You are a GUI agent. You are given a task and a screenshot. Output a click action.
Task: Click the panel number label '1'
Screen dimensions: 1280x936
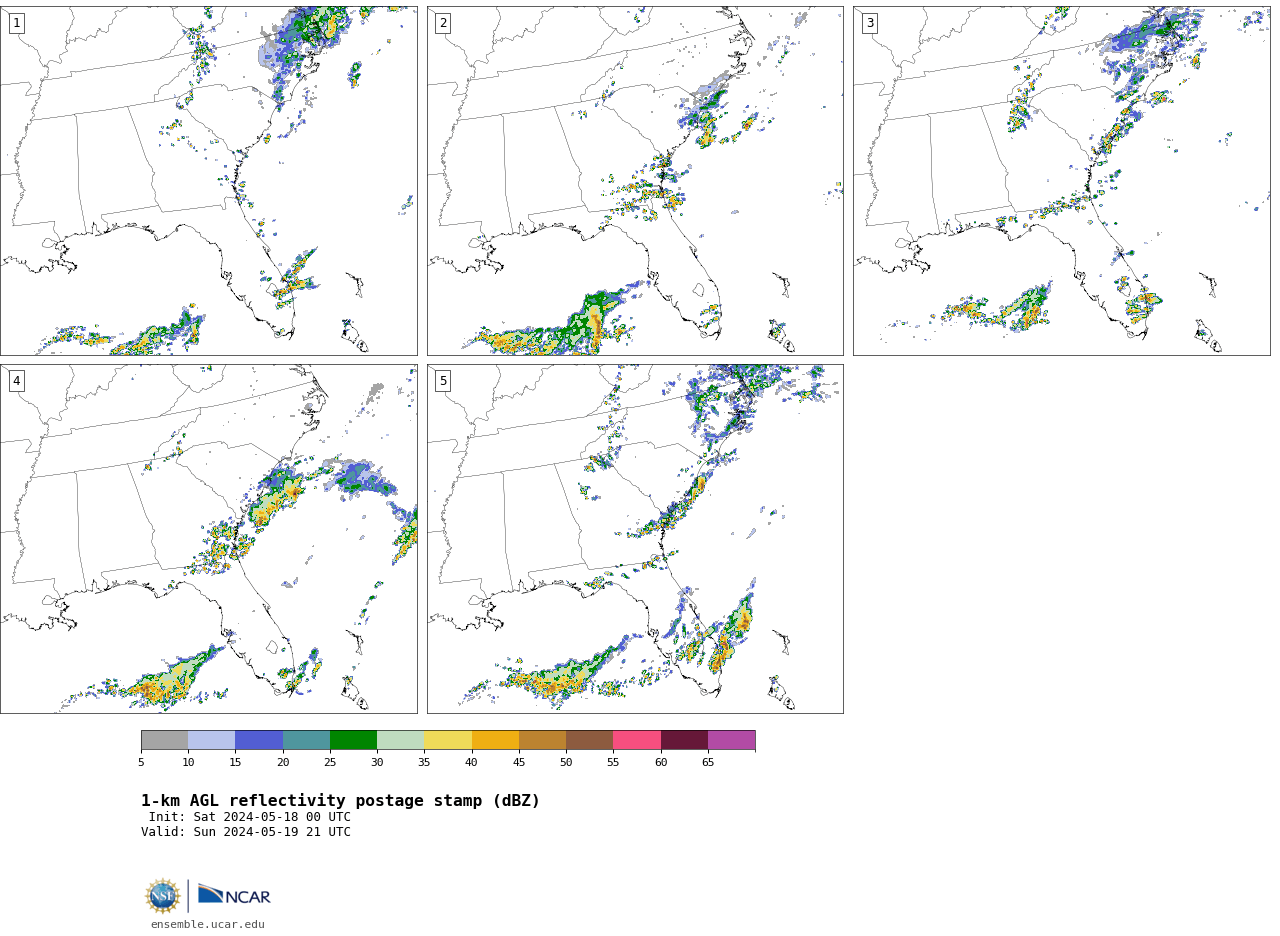16,23
